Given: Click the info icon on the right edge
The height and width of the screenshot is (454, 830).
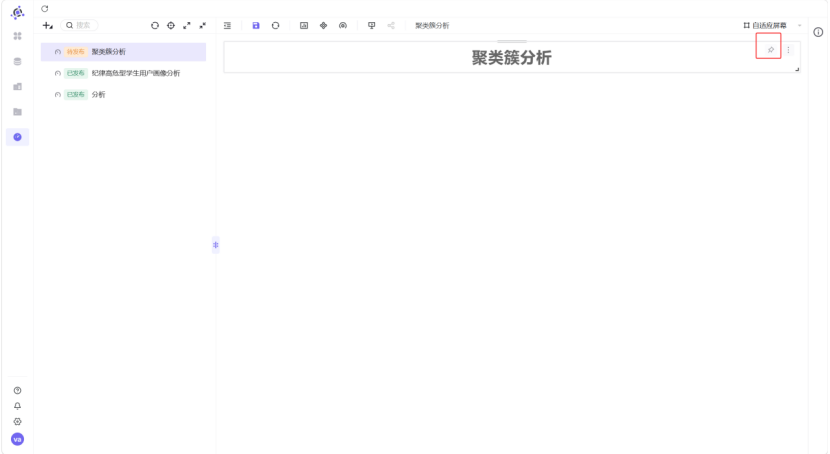Looking at the screenshot, I should (x=818, y=32).
